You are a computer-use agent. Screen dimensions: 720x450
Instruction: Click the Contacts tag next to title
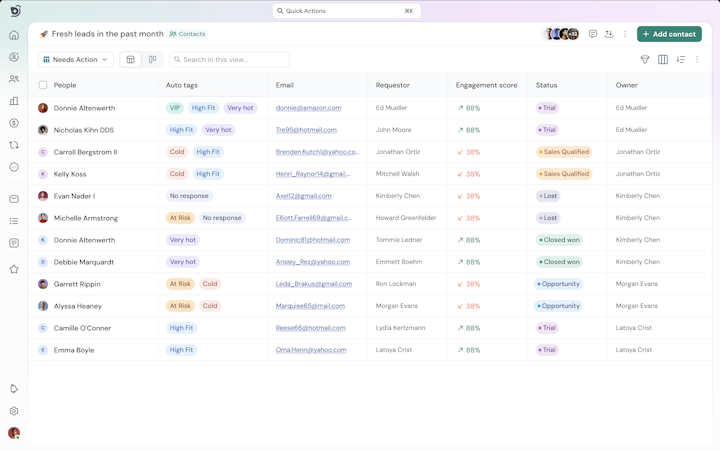coord(187,34)
